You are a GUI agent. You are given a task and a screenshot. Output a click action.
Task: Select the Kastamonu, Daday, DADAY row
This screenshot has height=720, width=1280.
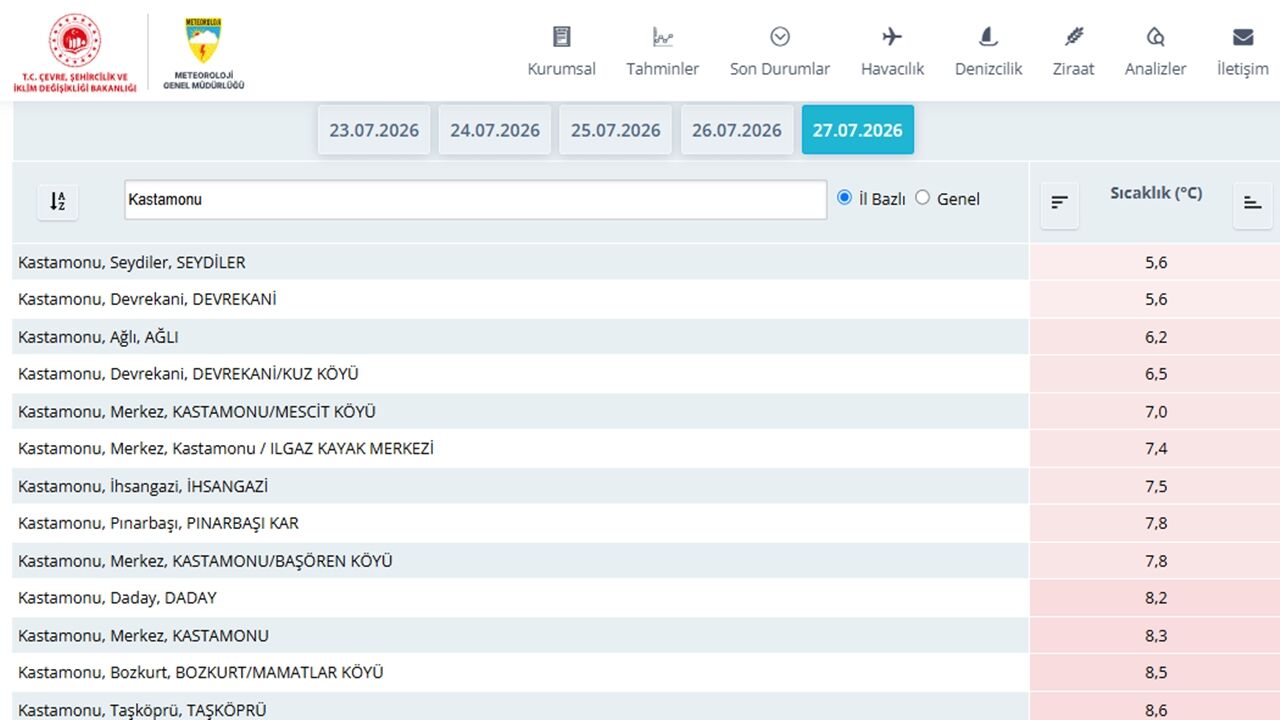520,598
